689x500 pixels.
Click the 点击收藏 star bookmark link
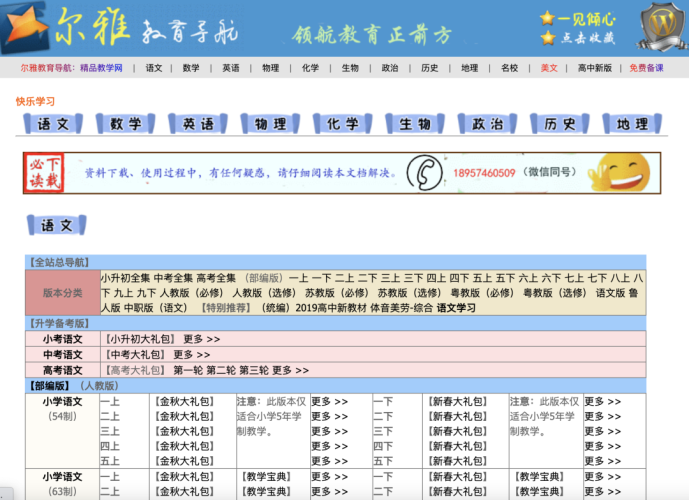(x=579, y=38)
